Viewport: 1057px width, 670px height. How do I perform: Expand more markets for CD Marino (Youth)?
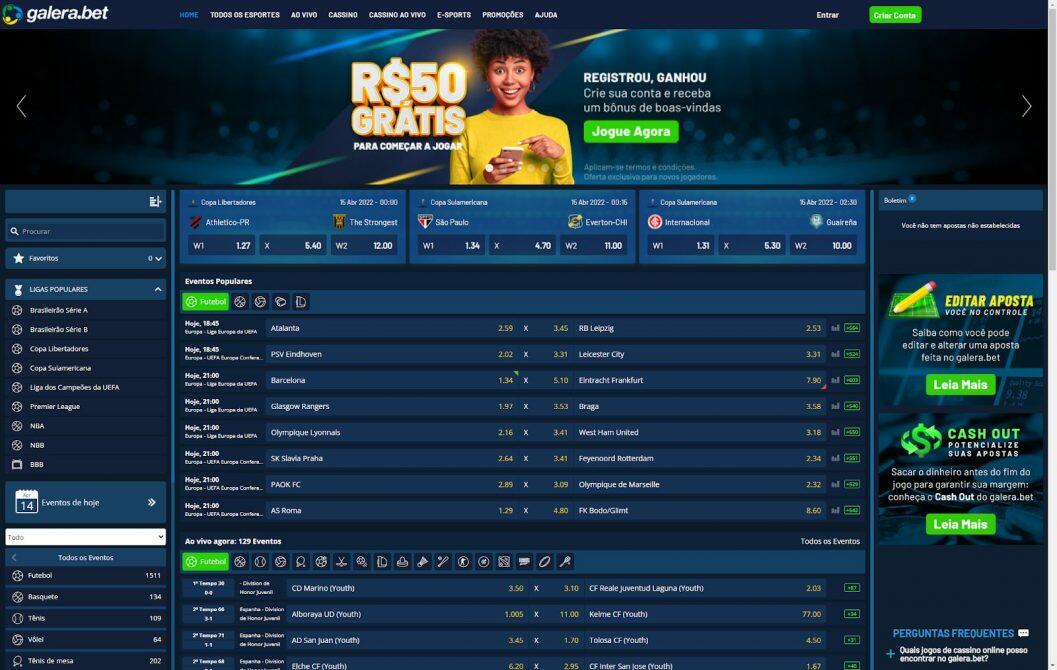click(852, 588)
